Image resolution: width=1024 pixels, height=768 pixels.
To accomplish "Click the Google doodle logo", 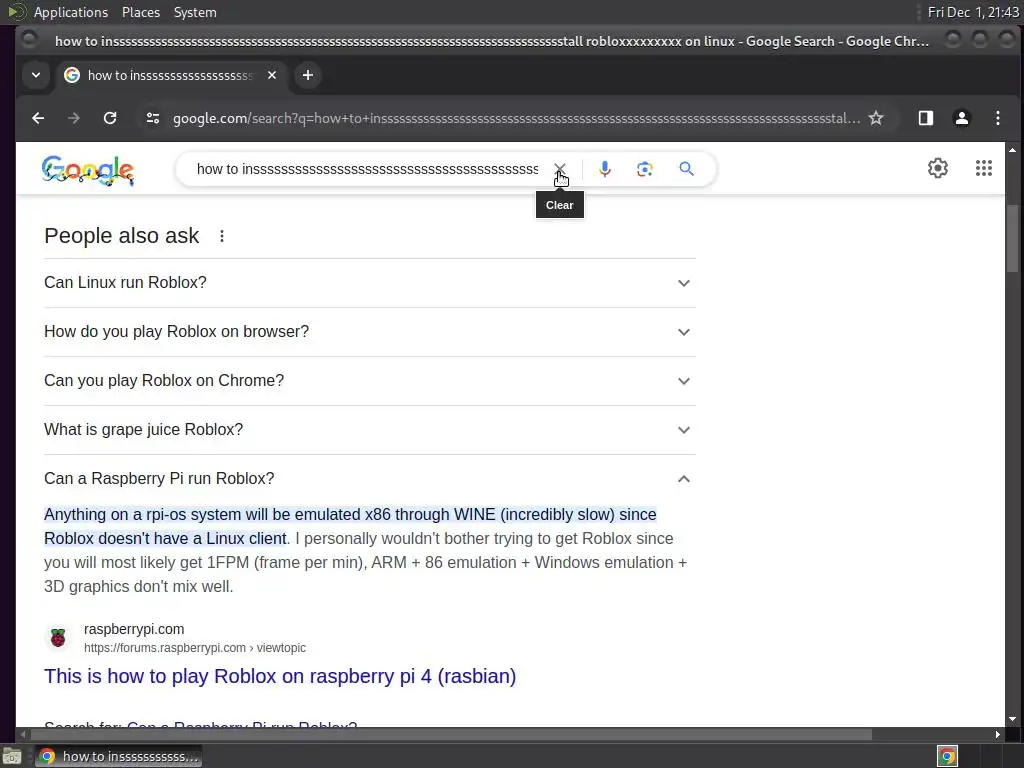I will 88,170.
